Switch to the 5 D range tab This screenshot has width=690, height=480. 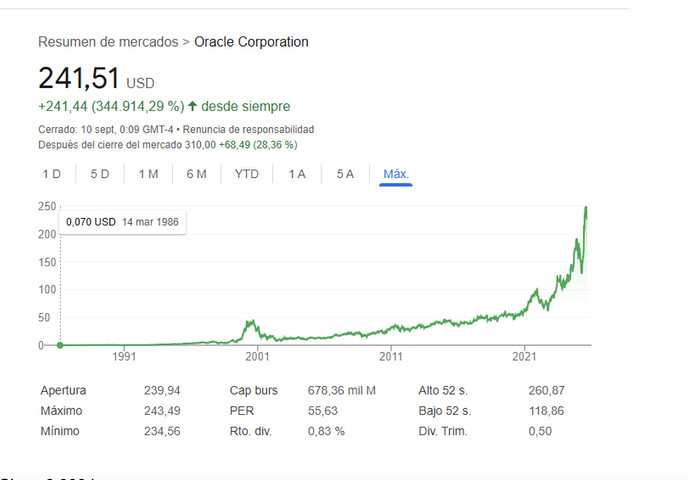pos(100,174)
